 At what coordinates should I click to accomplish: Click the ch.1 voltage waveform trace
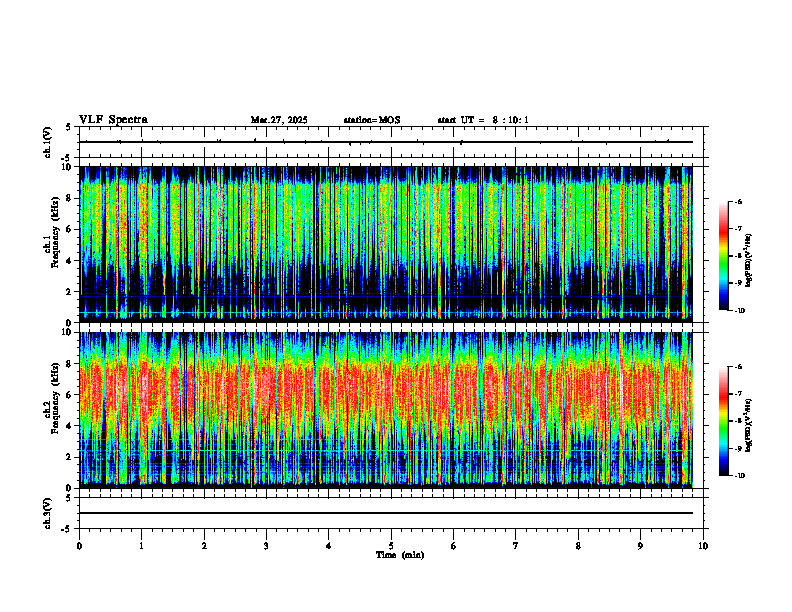tap(386, 142)
